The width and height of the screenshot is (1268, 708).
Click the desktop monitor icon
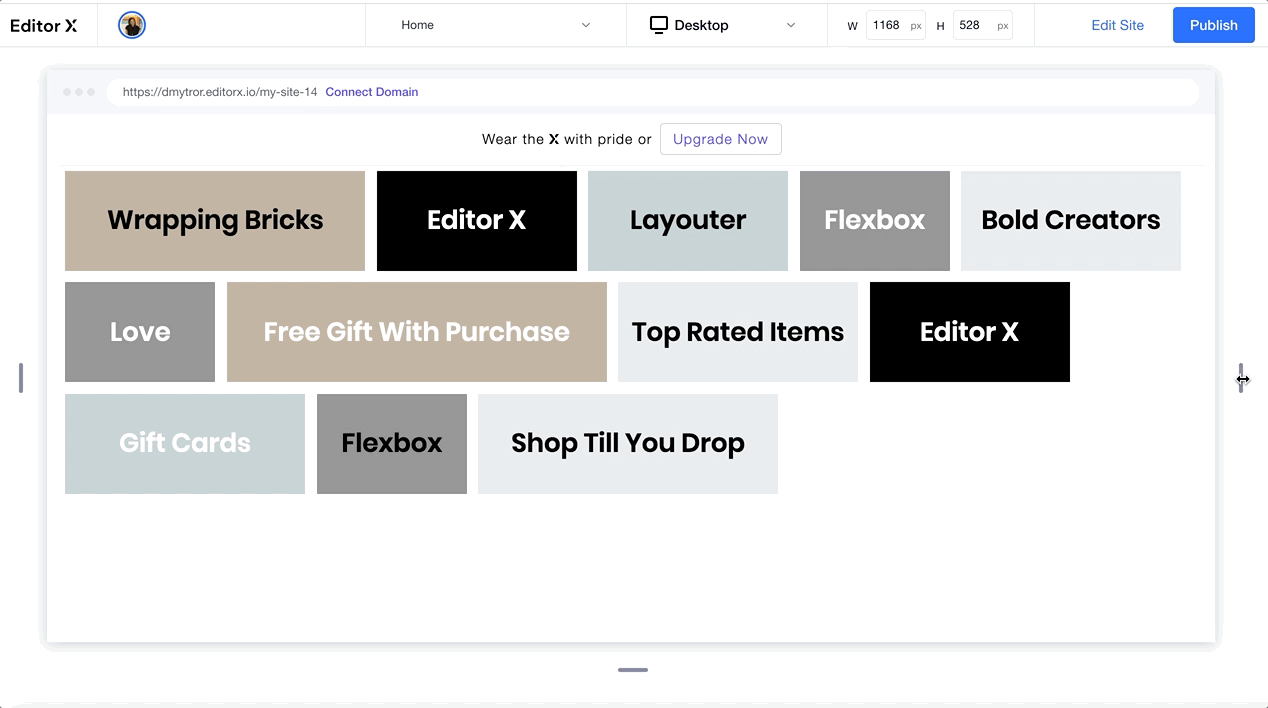658,25
